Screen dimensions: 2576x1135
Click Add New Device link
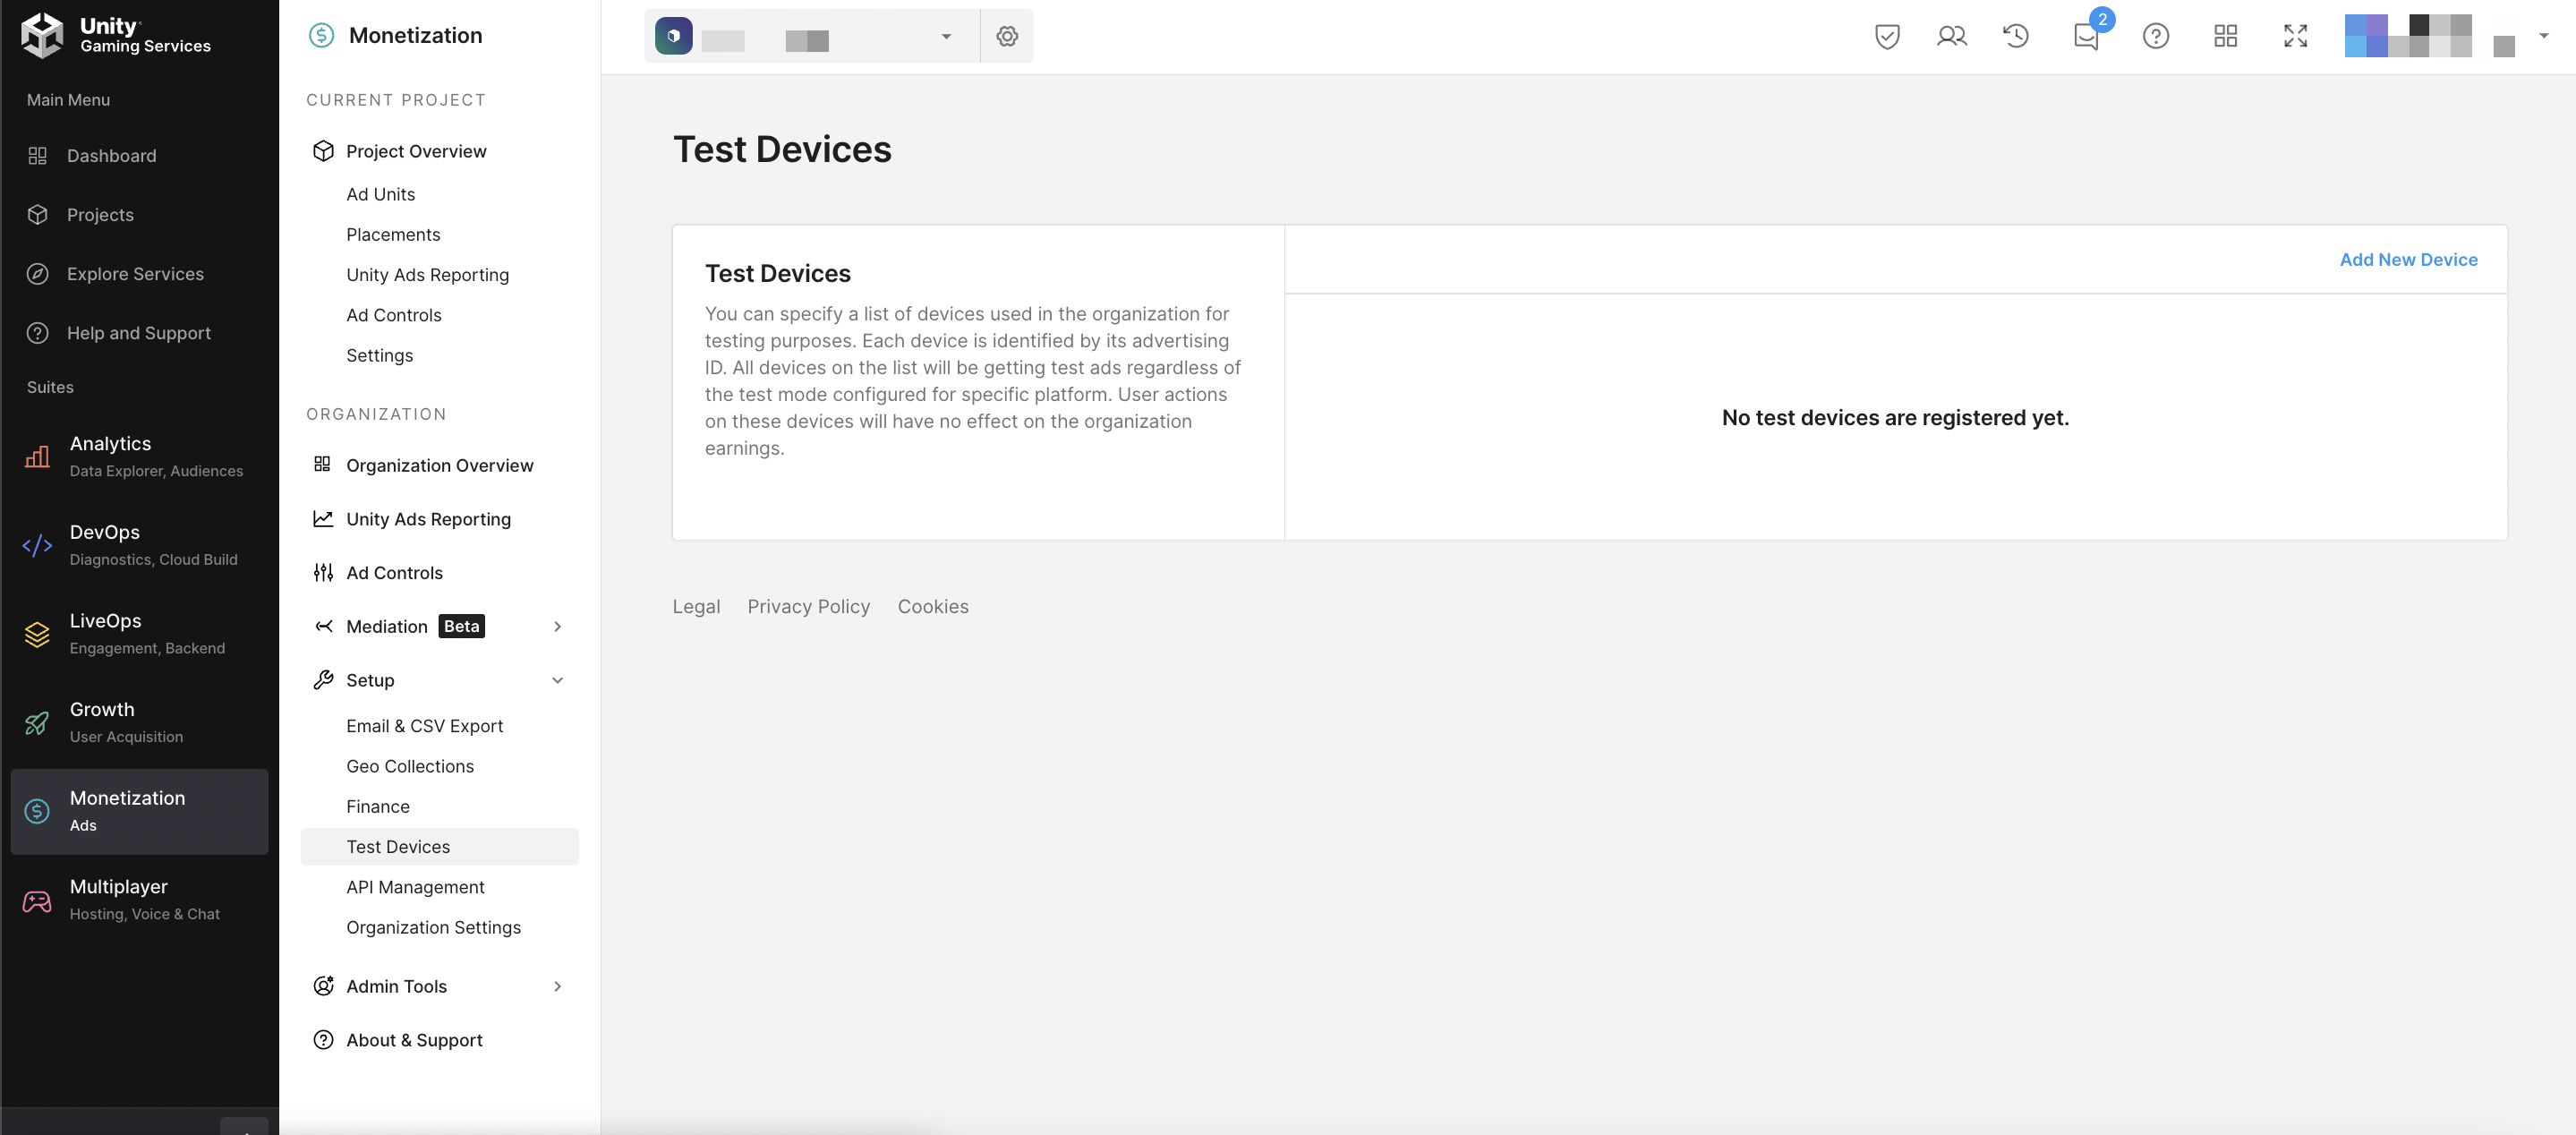click(2408, 260)
